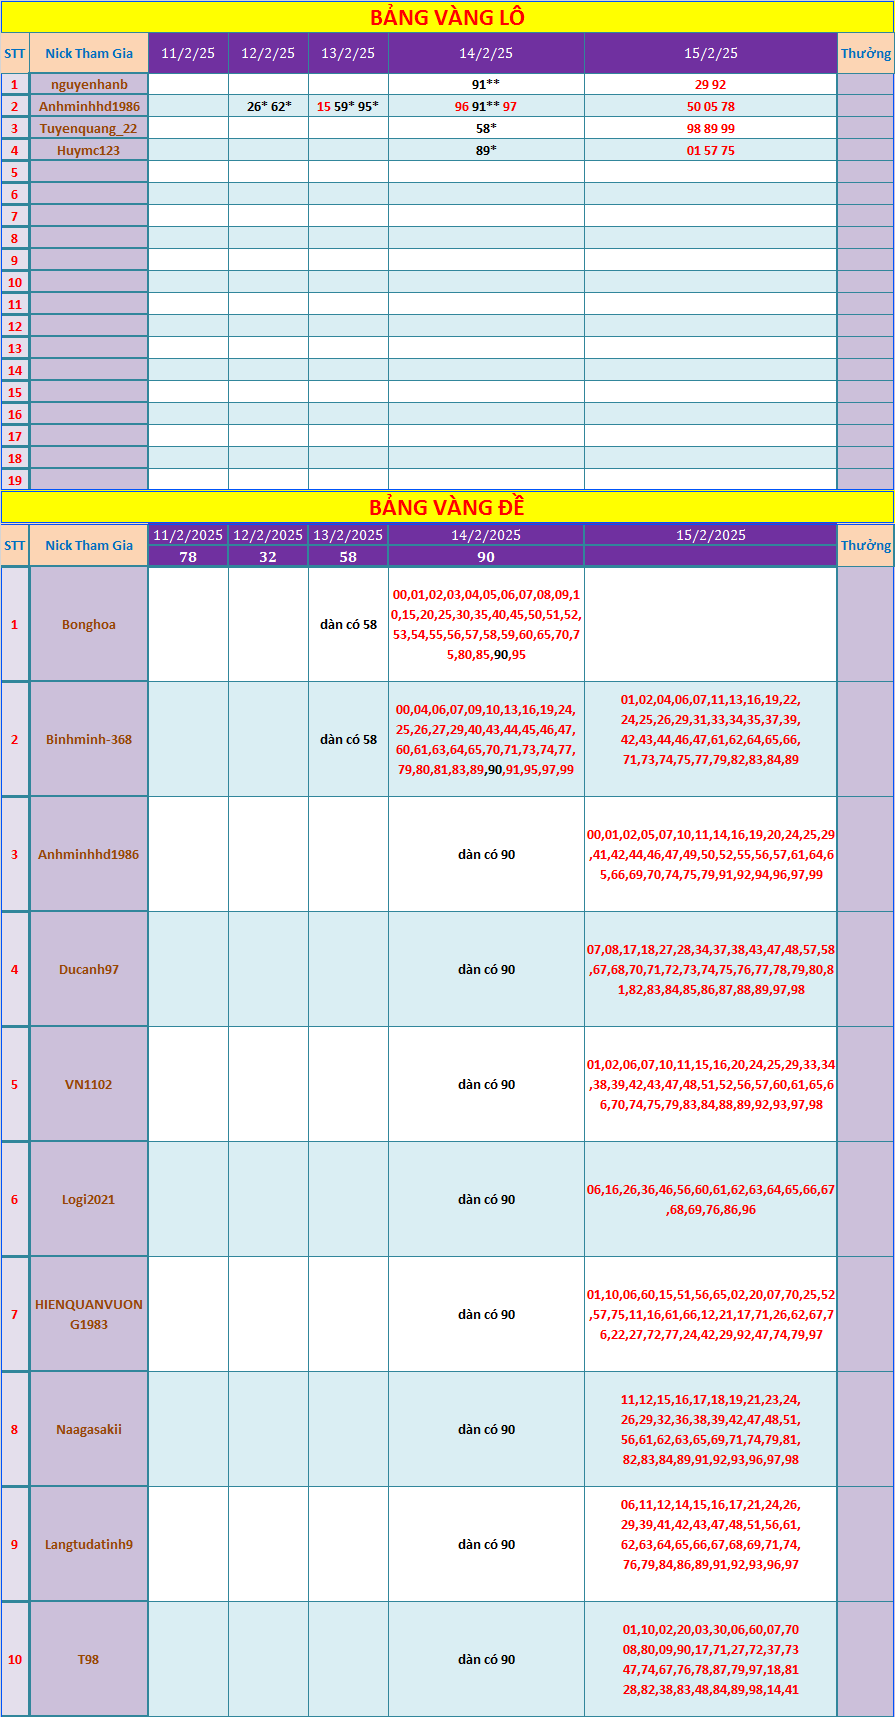The image size is (895, 1717).
Task: Click Nick Tham Gia header in Lô table
Action: 89,53
